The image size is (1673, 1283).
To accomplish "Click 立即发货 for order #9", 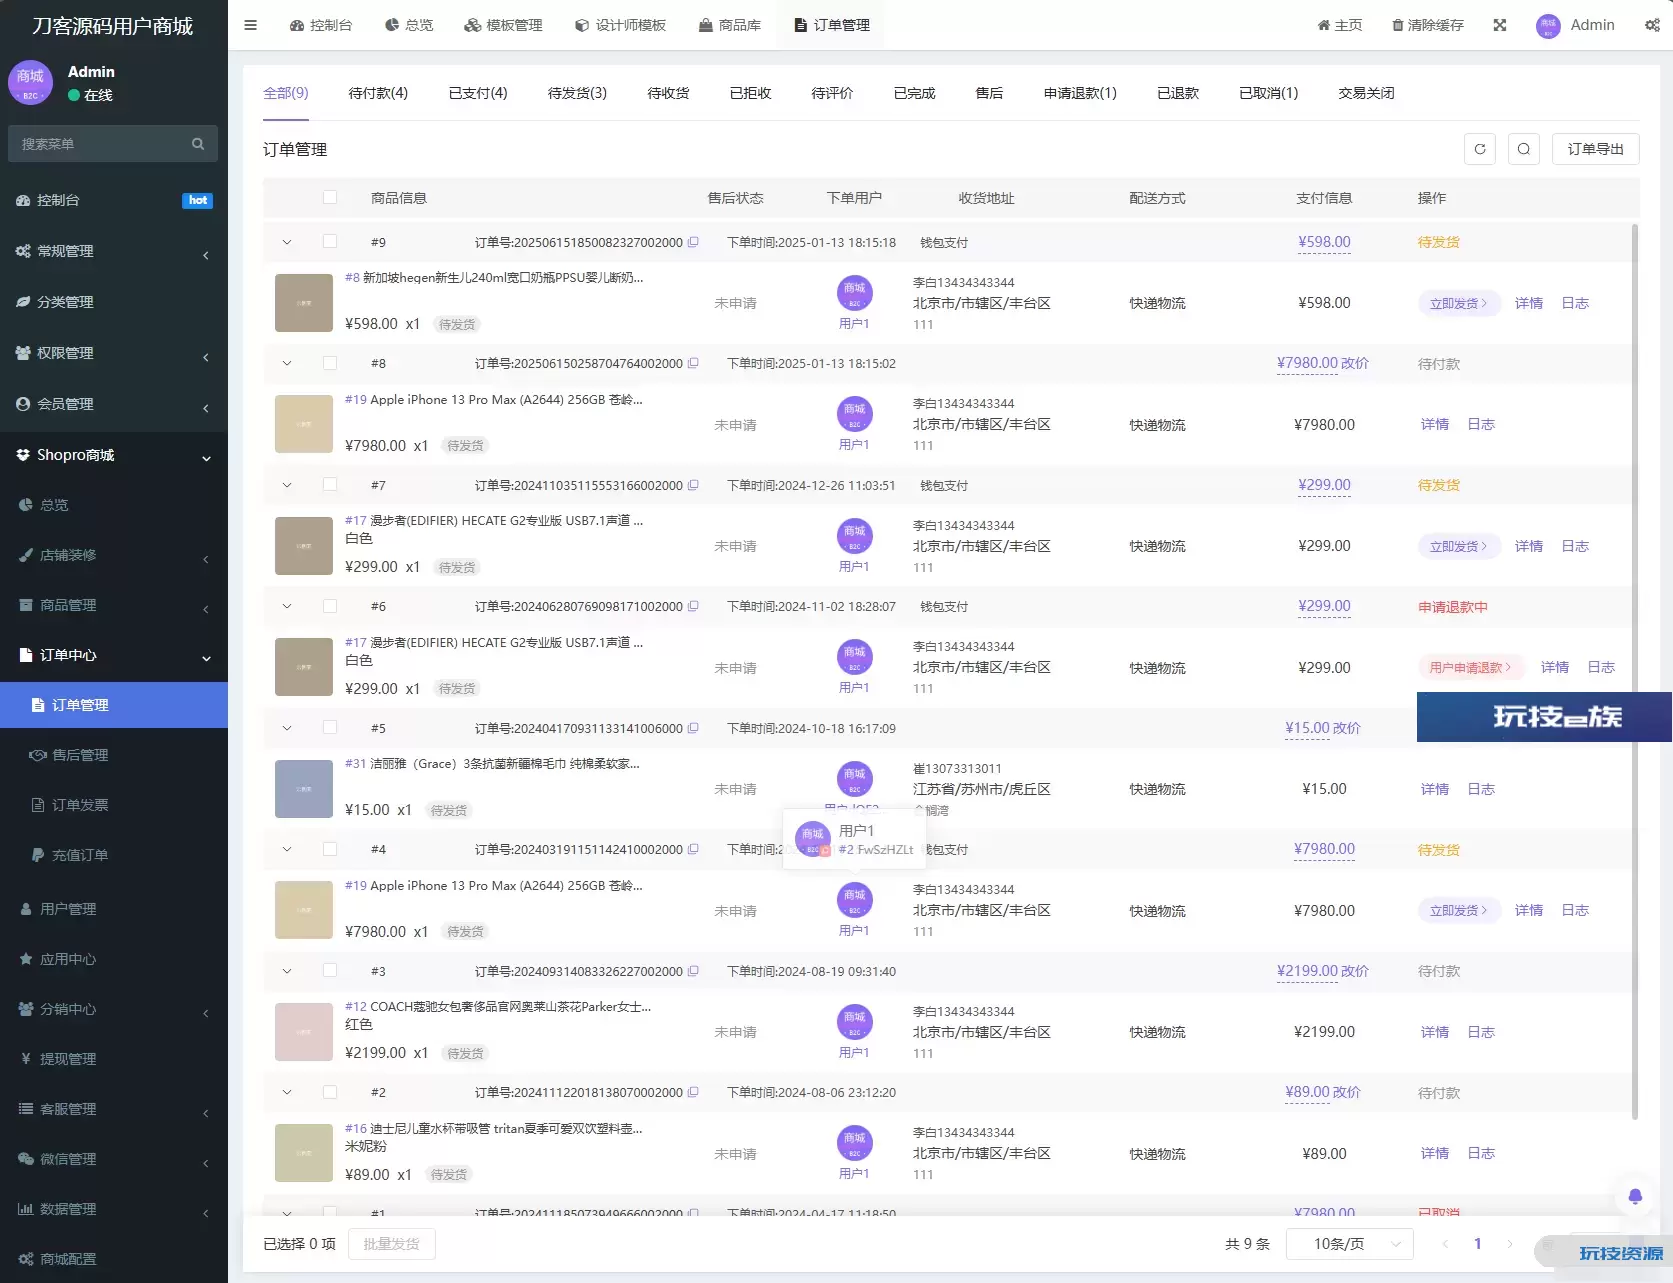I will tap(1458, 303).
